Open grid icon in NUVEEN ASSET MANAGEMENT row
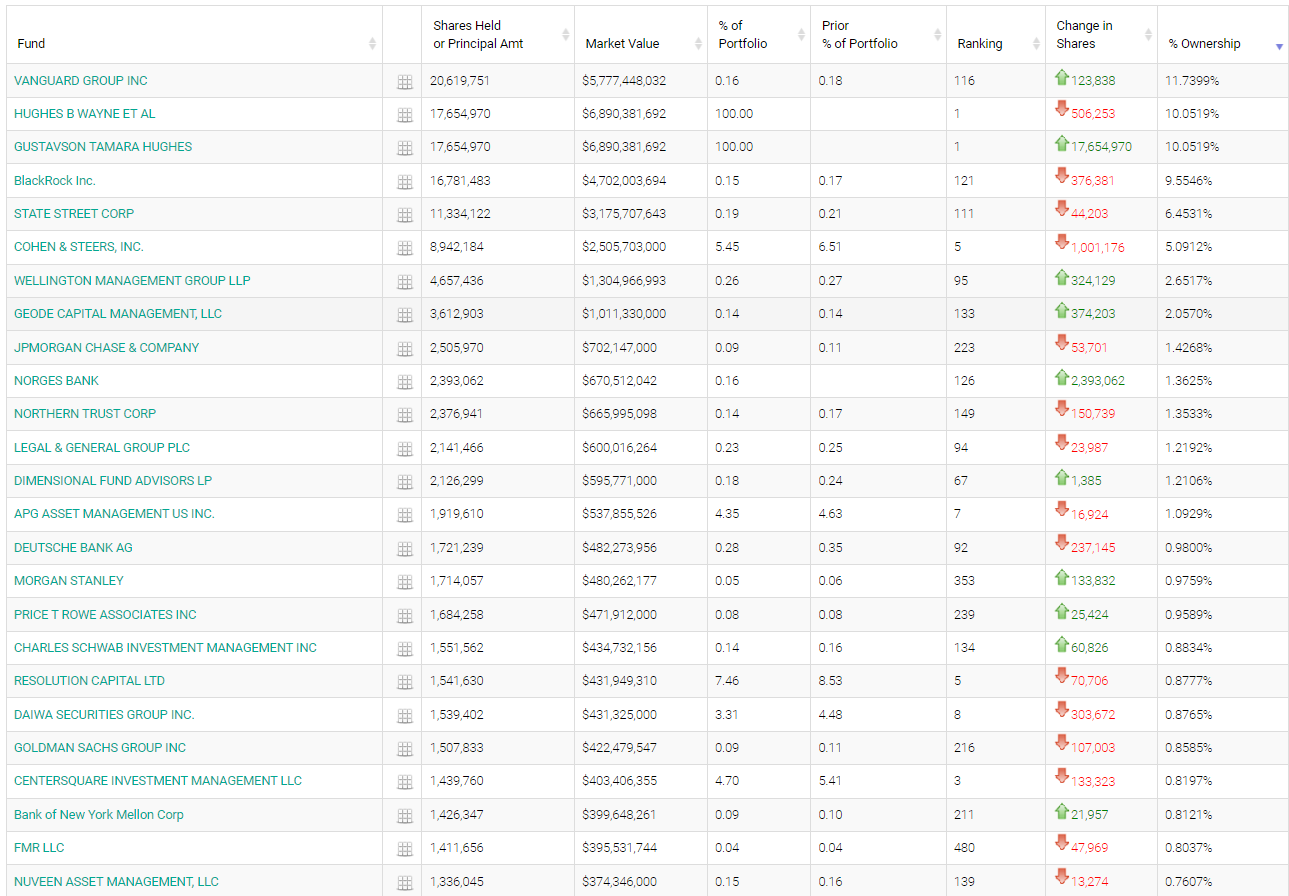 (x=405, y=883)
